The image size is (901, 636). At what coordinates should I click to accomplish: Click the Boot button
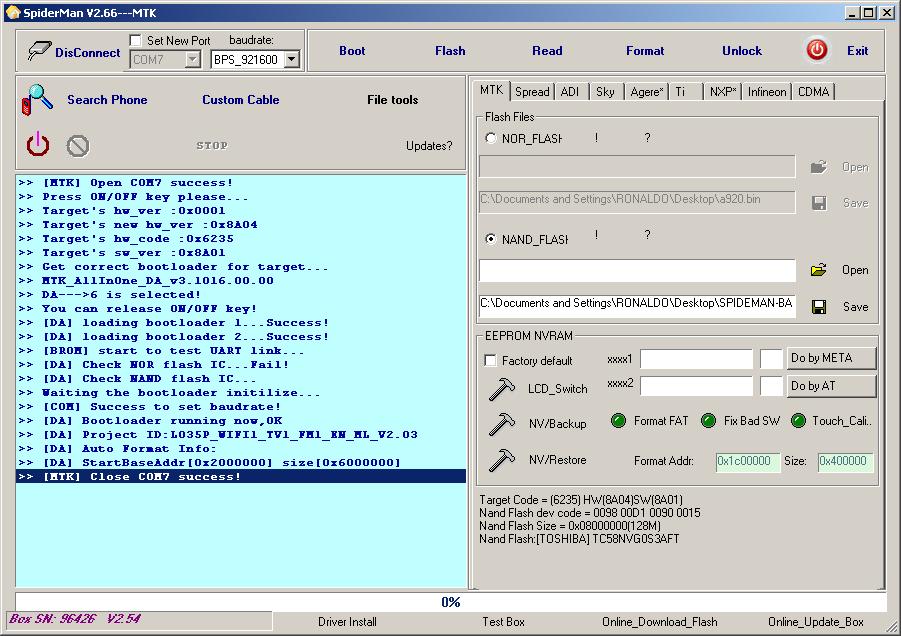click(352, 51)
